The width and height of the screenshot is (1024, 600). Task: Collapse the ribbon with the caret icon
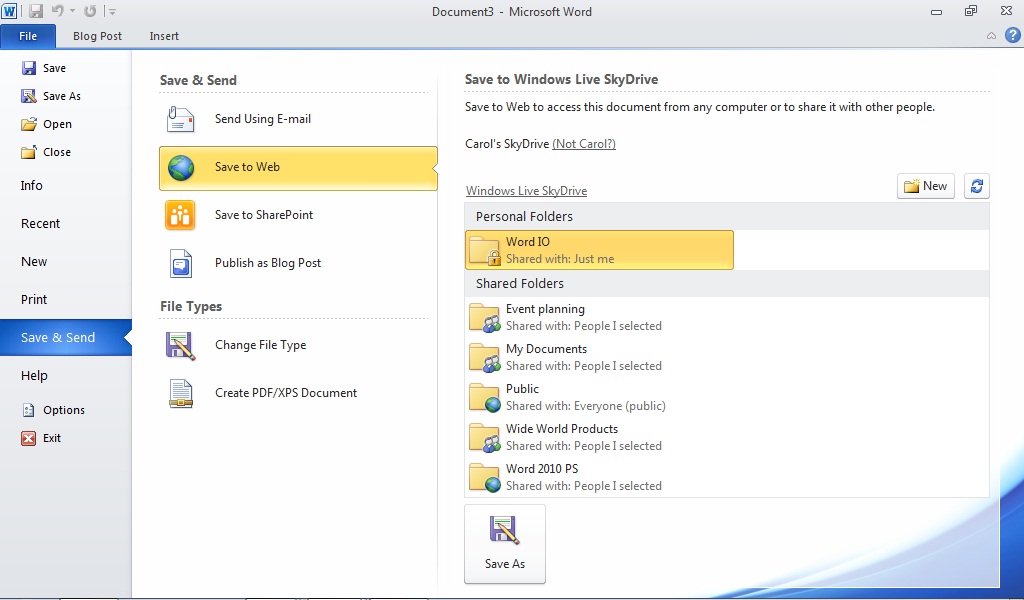(x=991, y=36)
